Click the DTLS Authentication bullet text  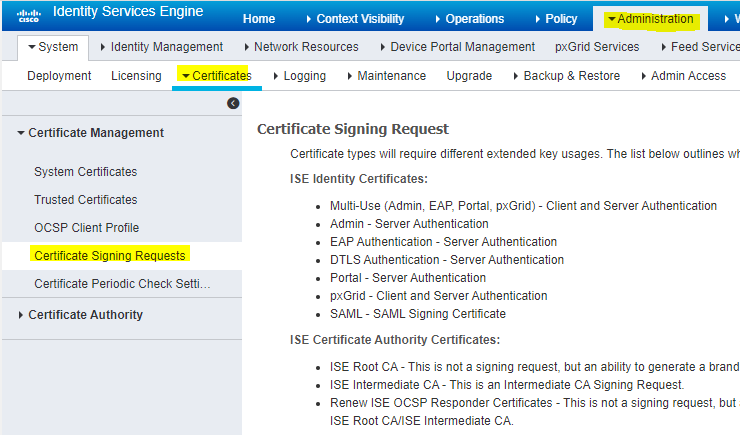[447, 259]
